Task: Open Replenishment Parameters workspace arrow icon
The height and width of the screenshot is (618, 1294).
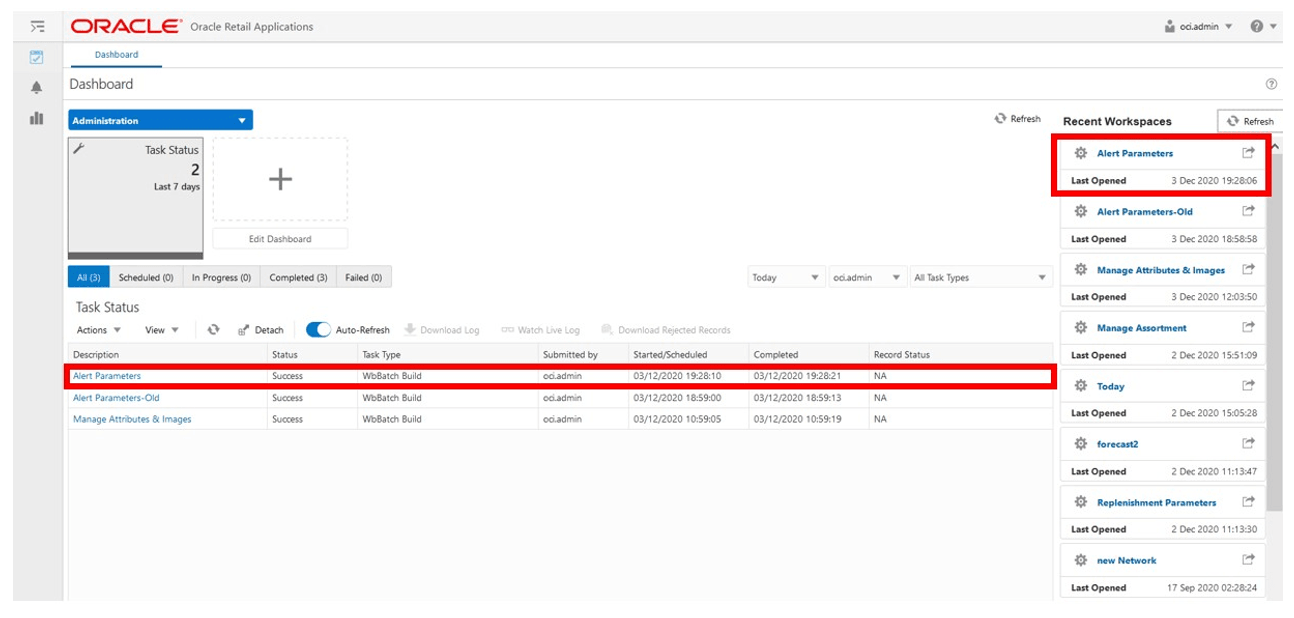Action: [1248, 501]
